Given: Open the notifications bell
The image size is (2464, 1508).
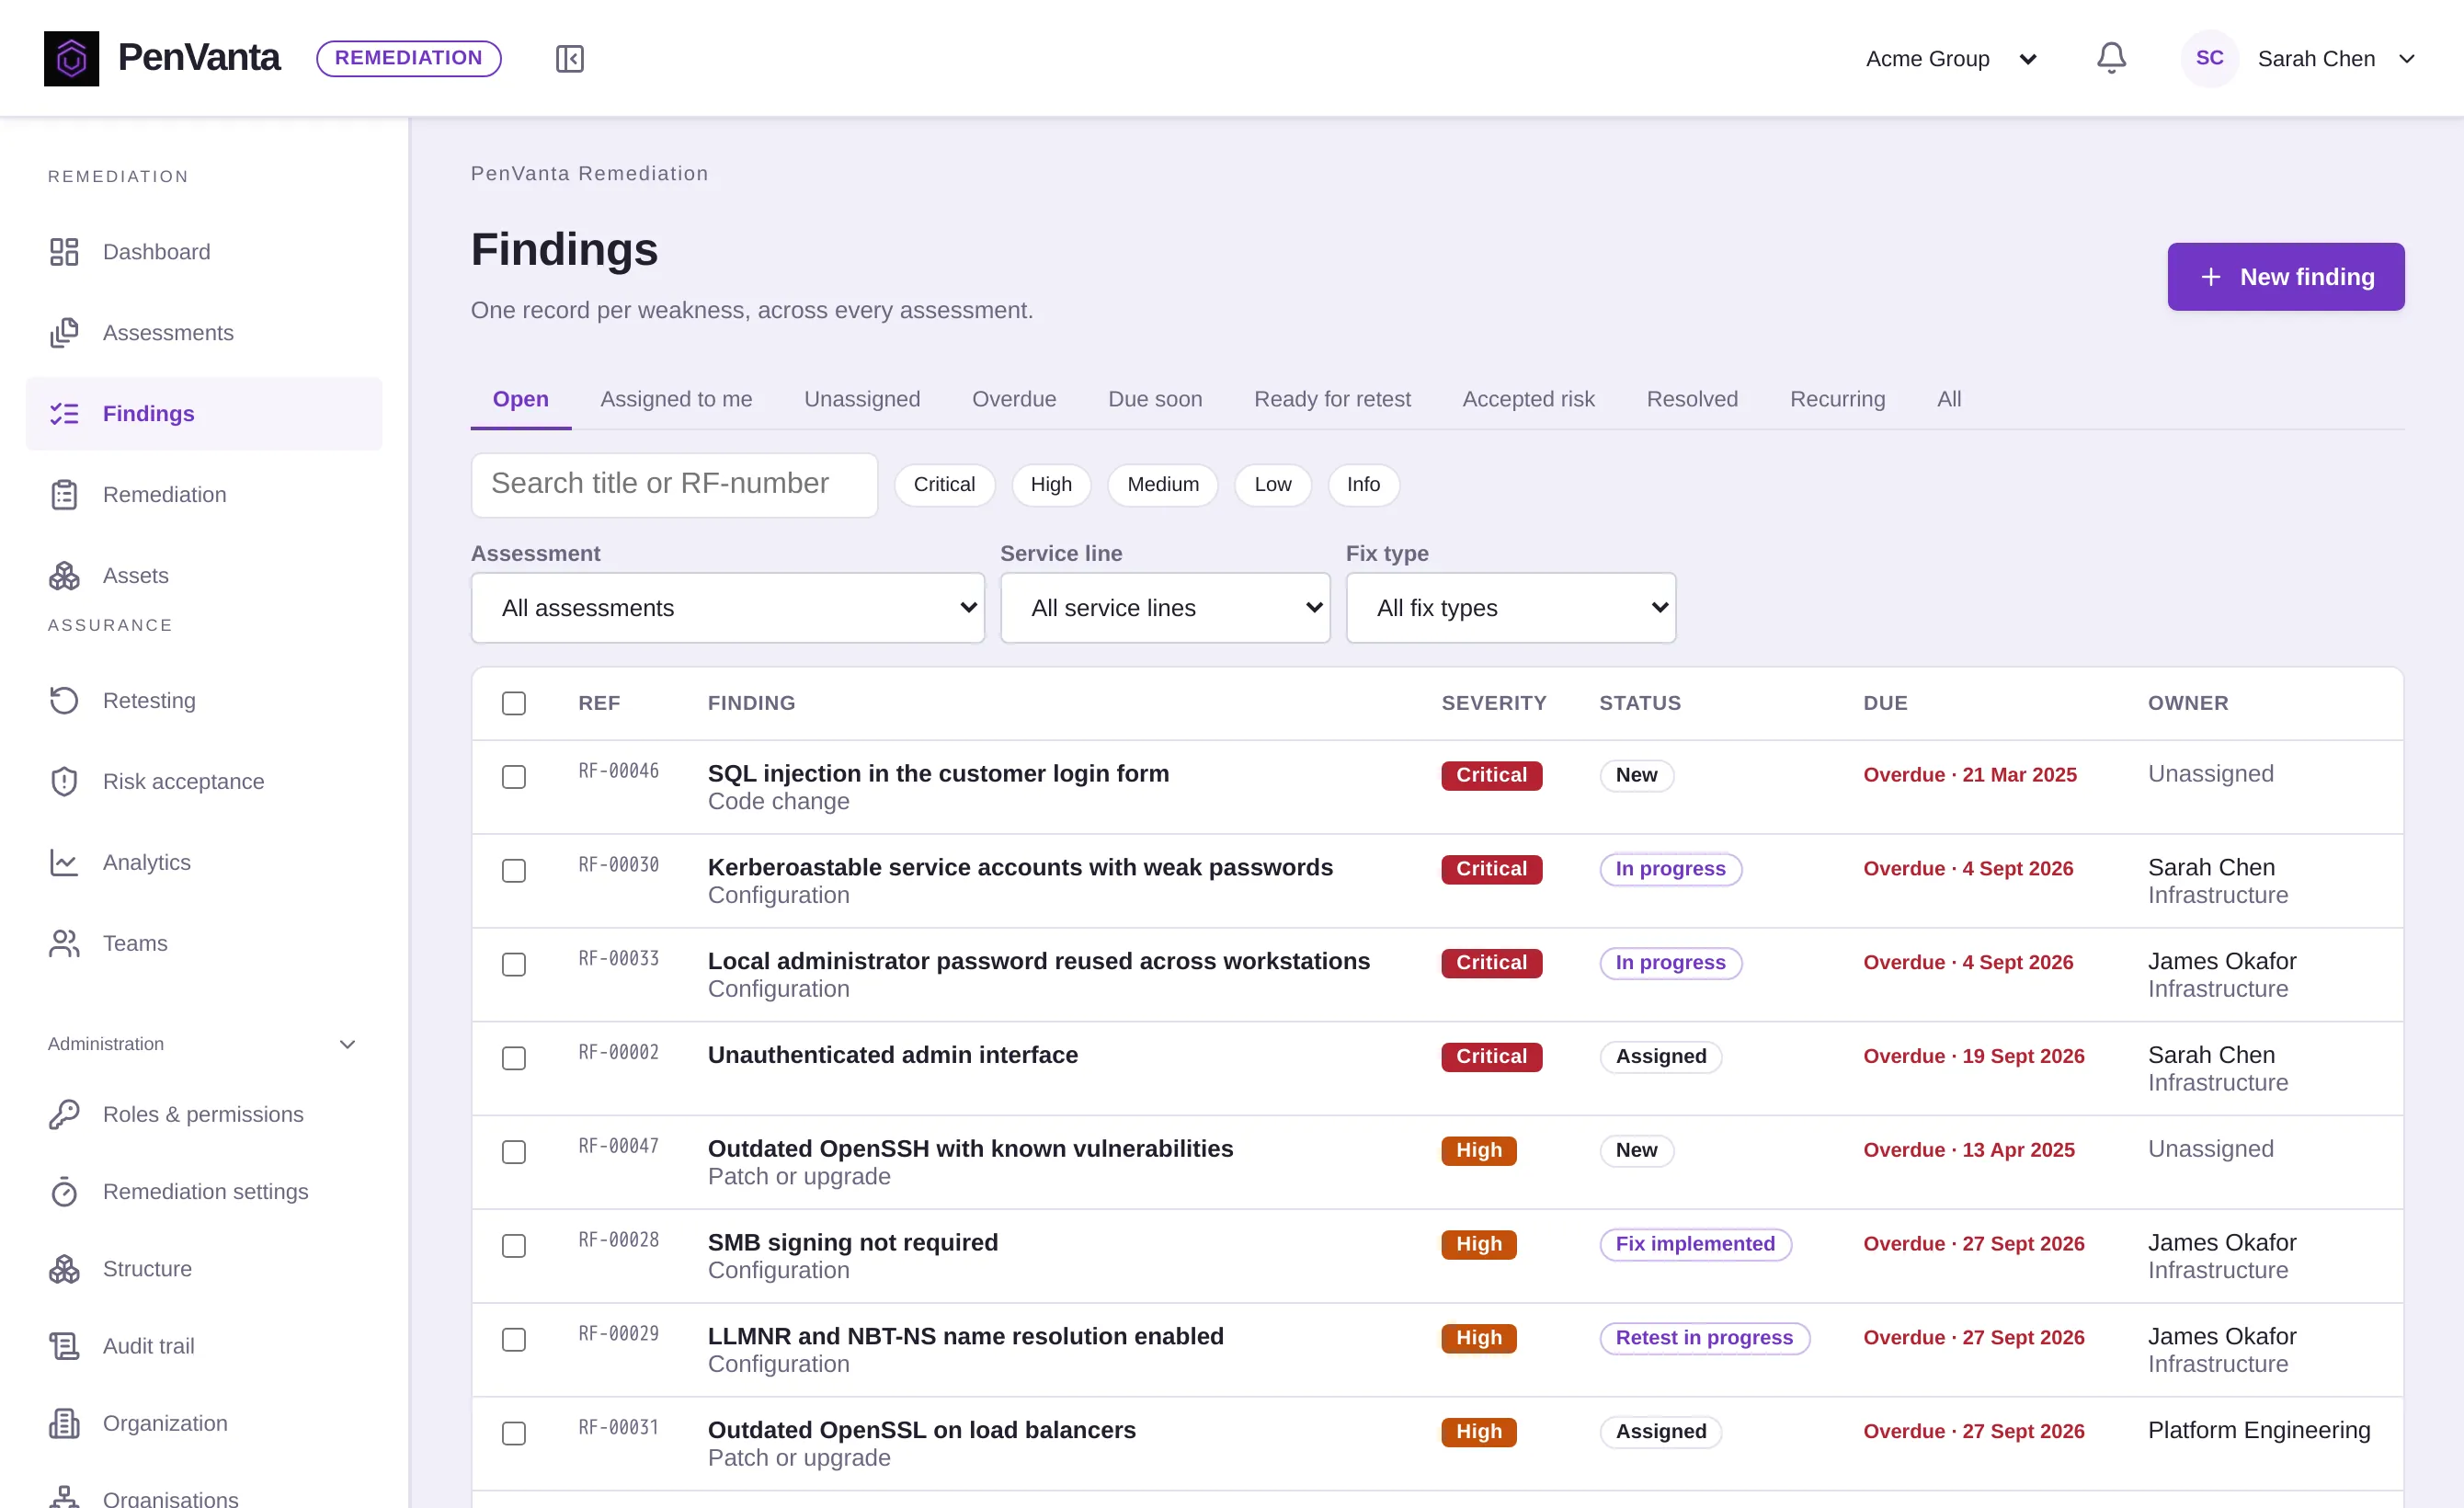Looking at the screenshot, I should tap(2111, 58).
